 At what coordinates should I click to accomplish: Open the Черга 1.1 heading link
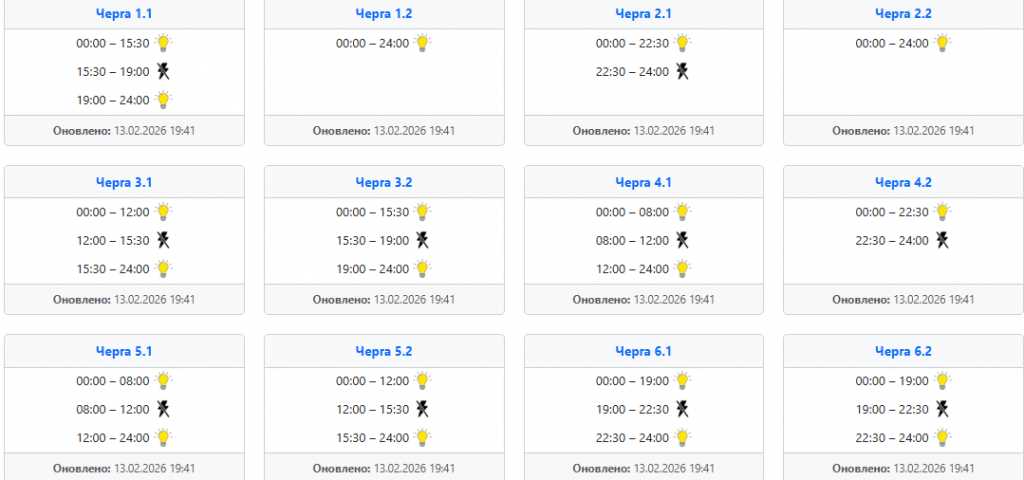point(124,13)
